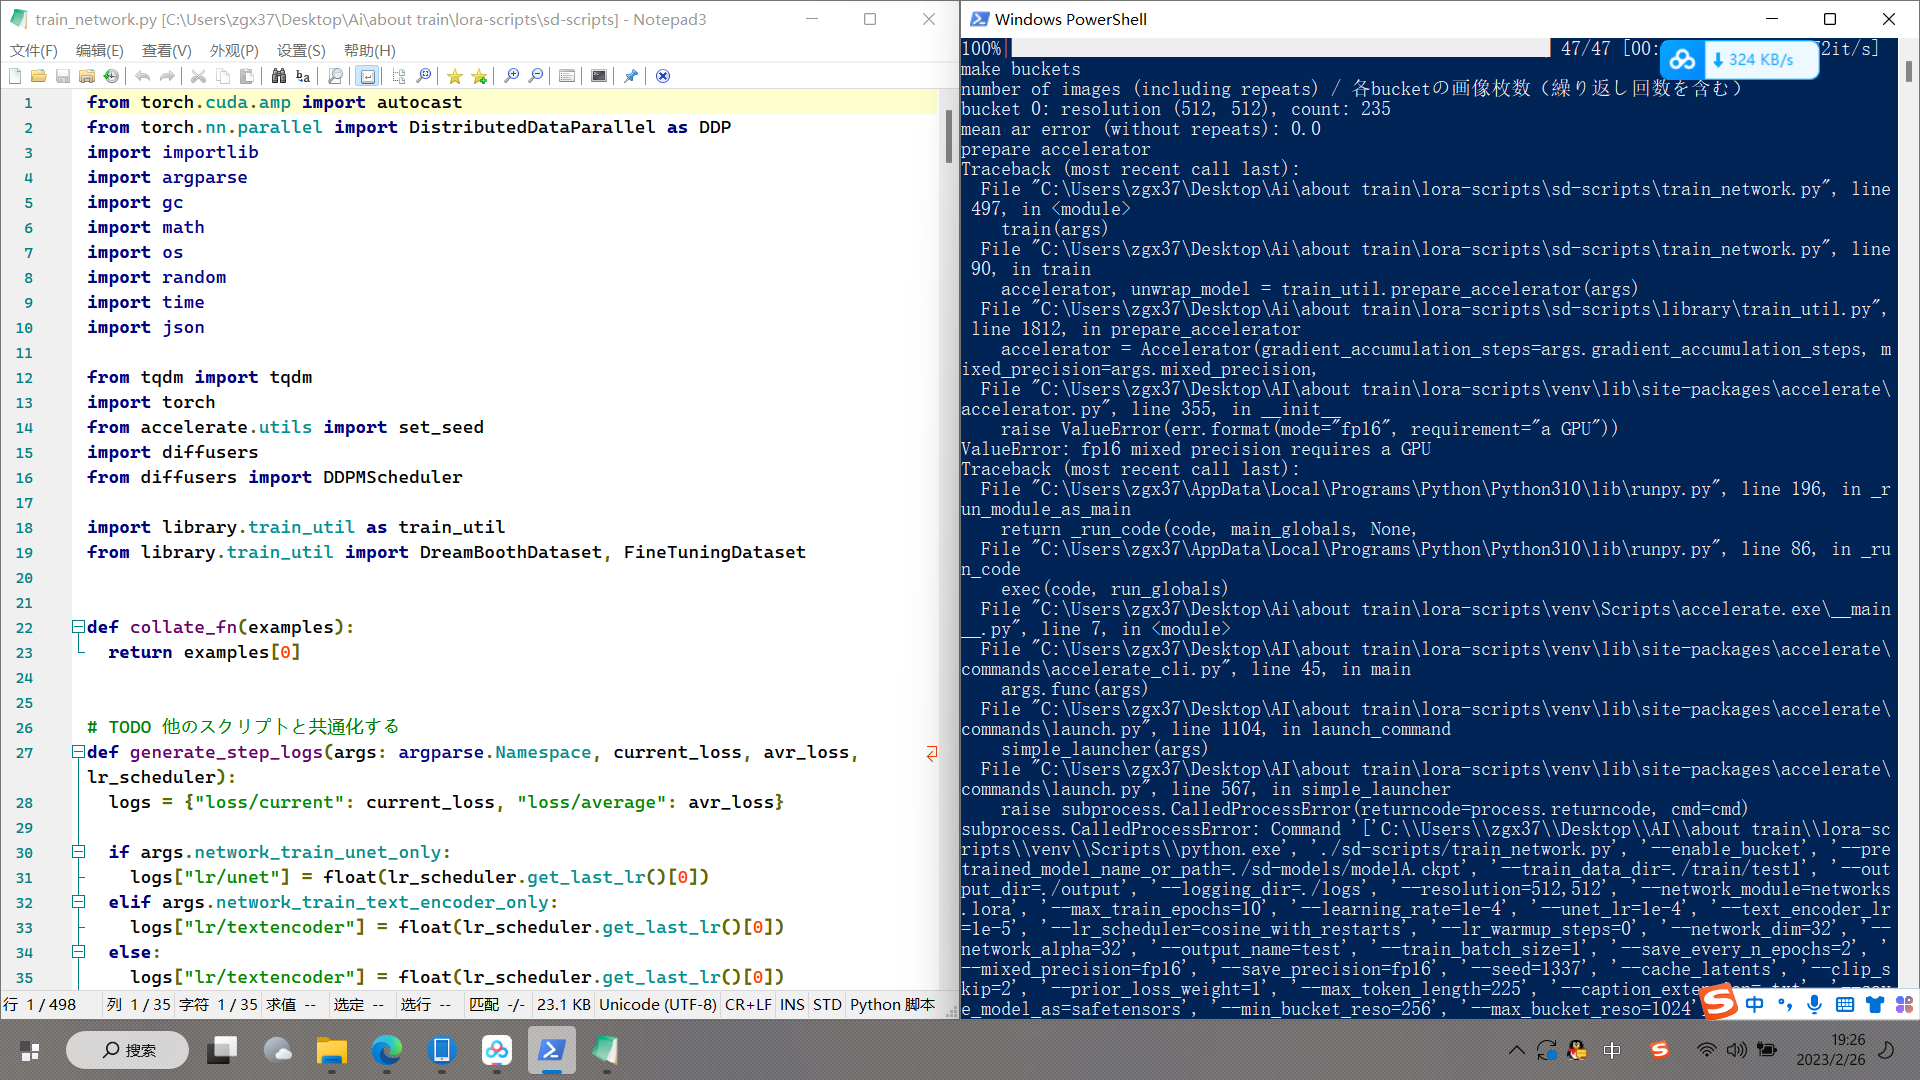Click the 'Python 脚本' lexer status field
Screen dimensions: 1920x1080
click(892, 1004)
